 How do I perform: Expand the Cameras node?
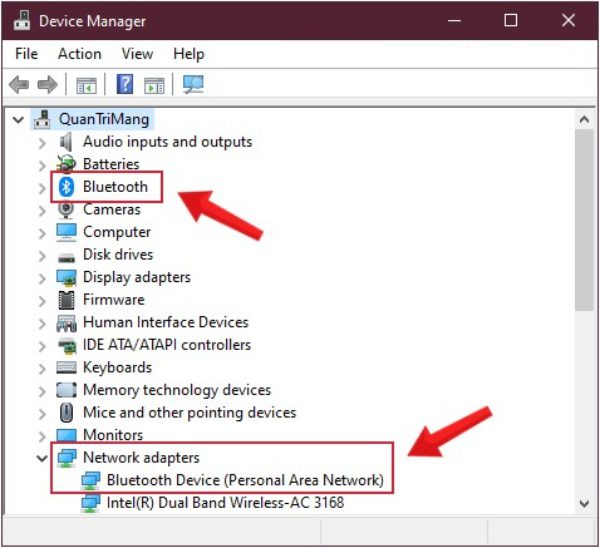(42, 210)
